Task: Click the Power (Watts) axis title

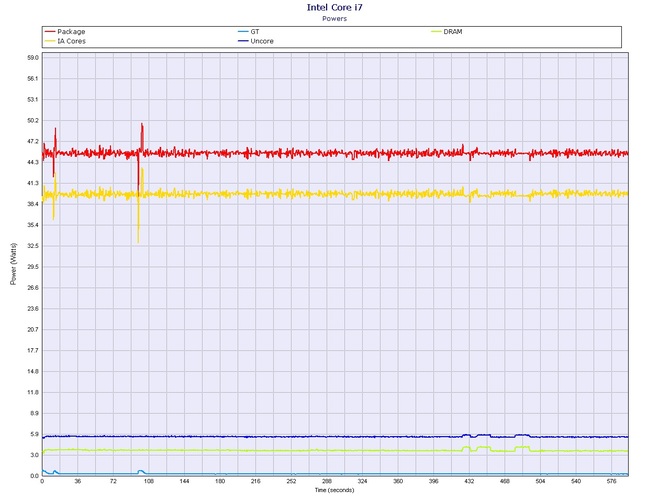Action: (14, 264)
